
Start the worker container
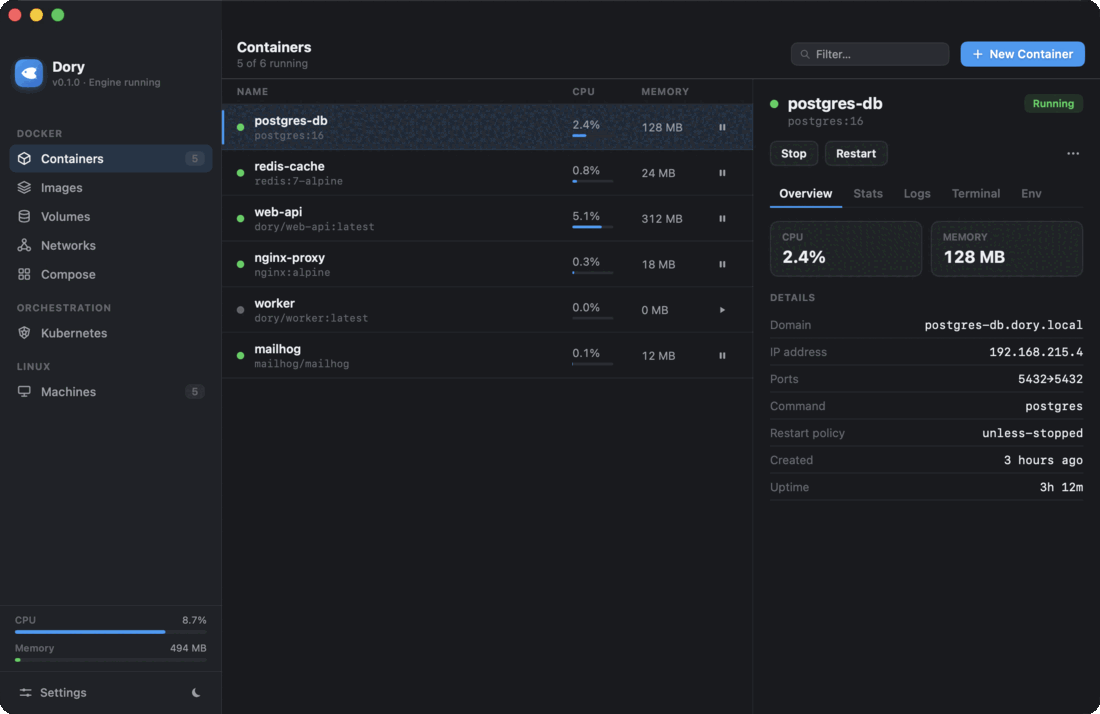[722, 309]
